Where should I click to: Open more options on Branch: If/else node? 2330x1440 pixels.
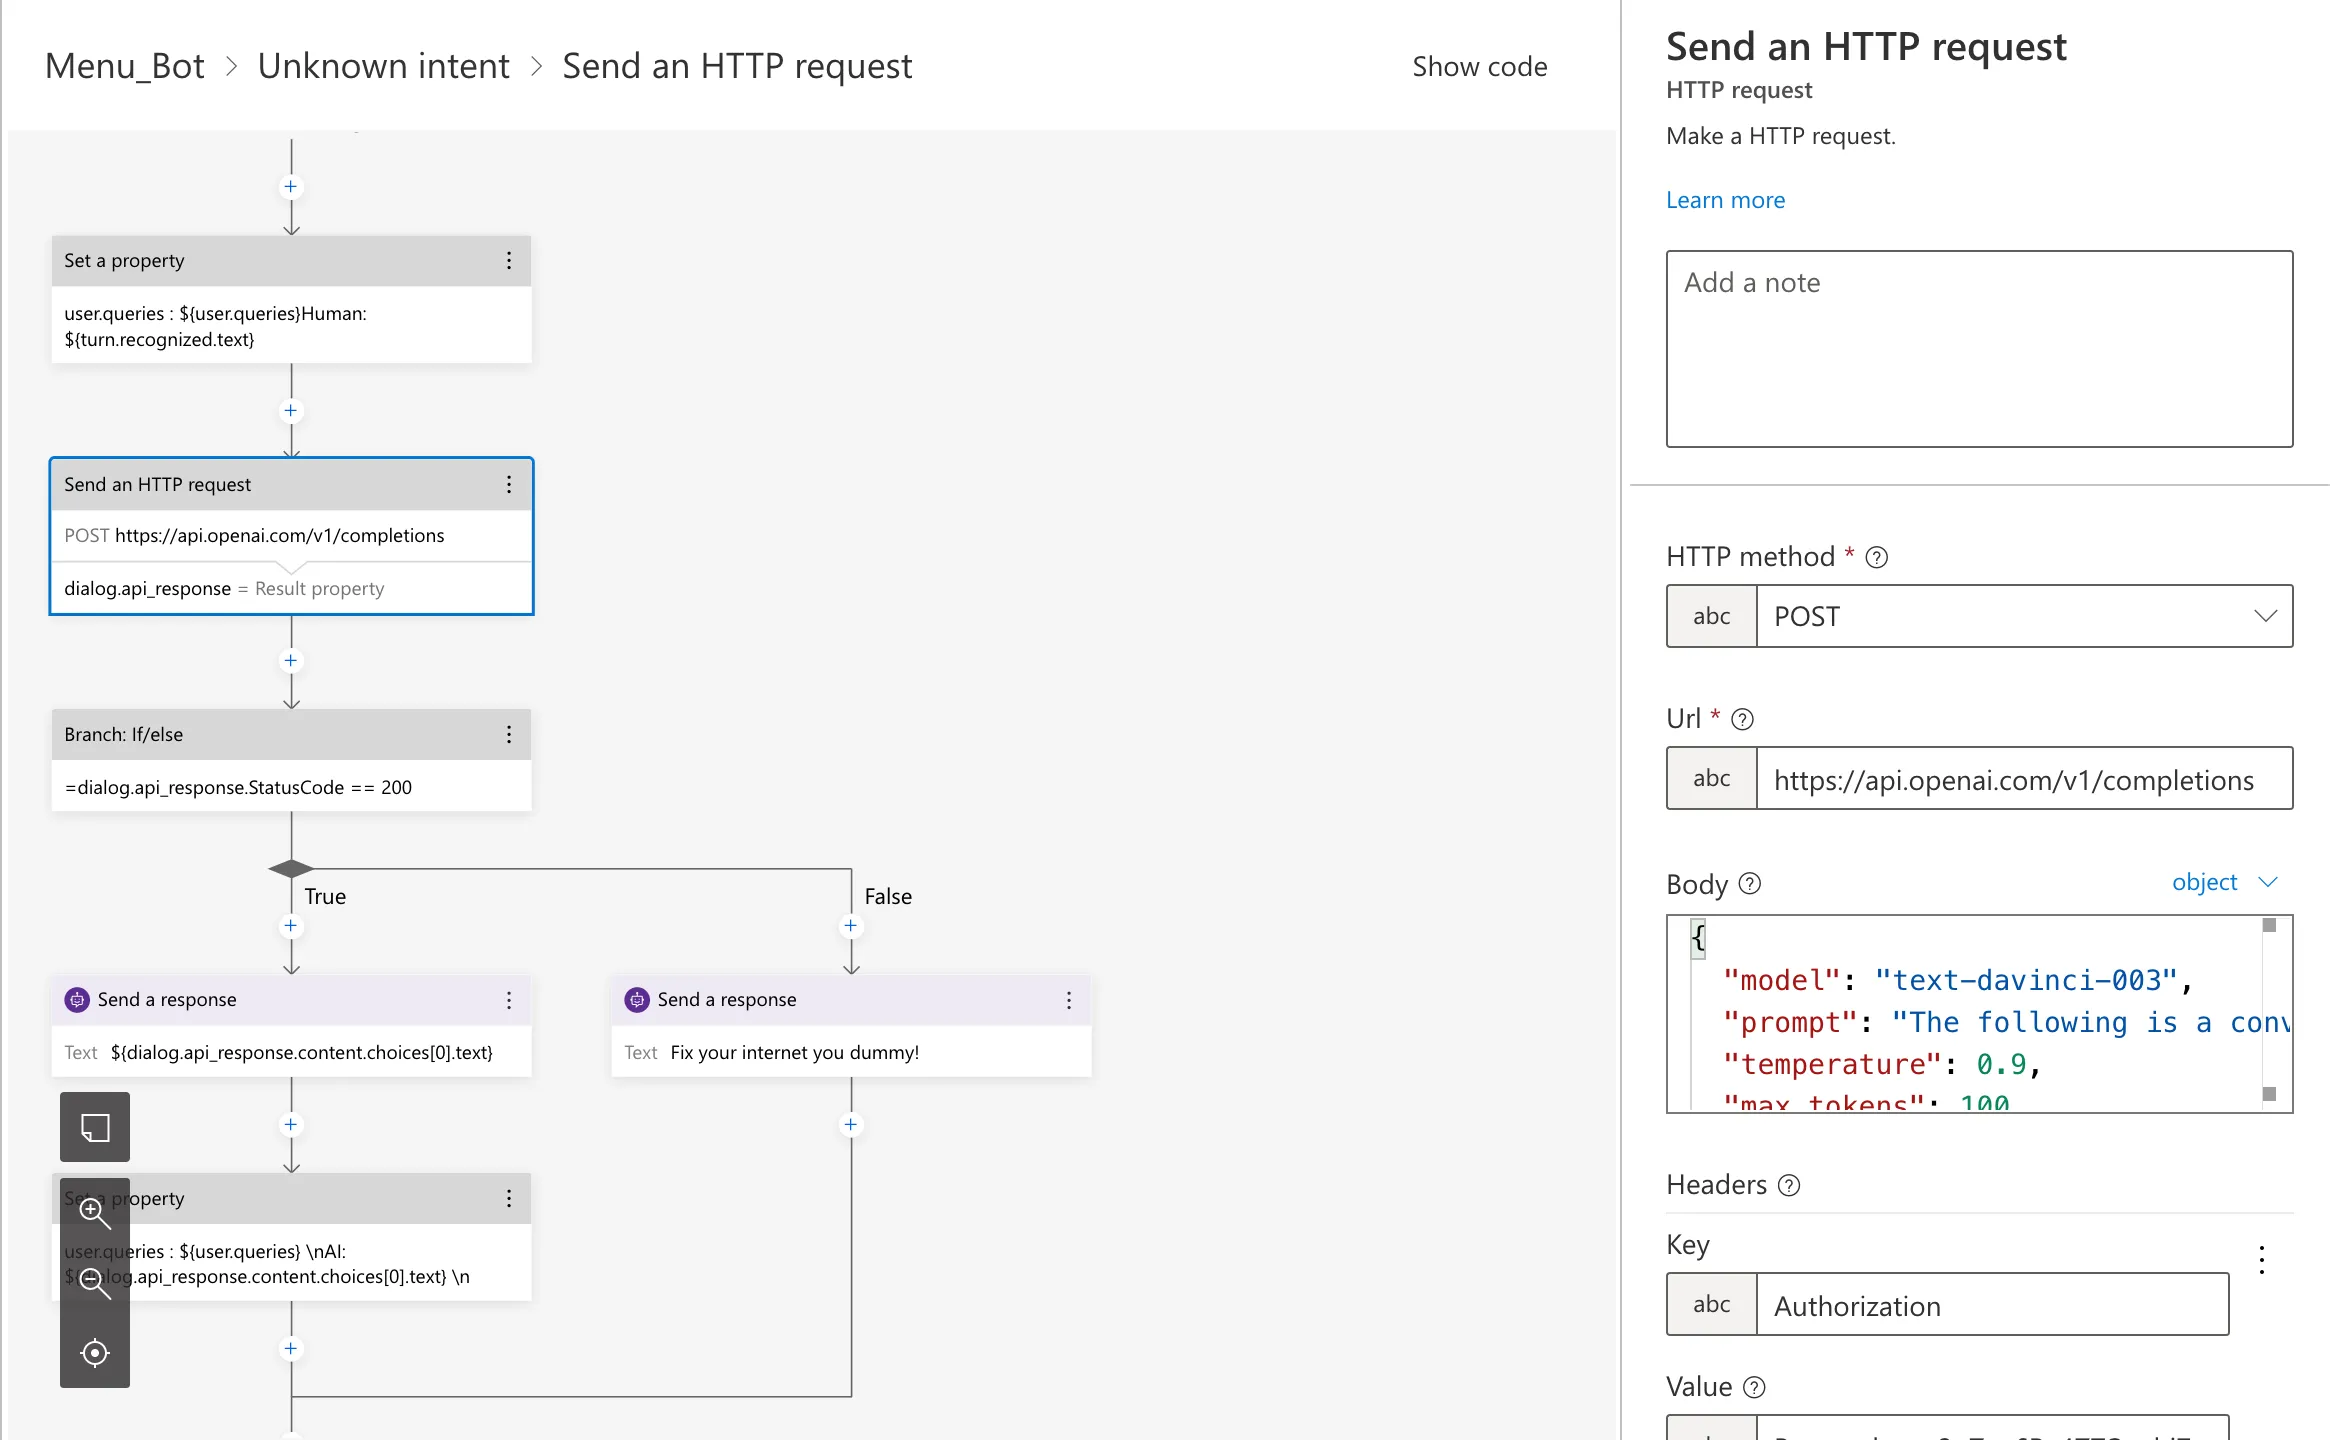(x=509, y=735)
